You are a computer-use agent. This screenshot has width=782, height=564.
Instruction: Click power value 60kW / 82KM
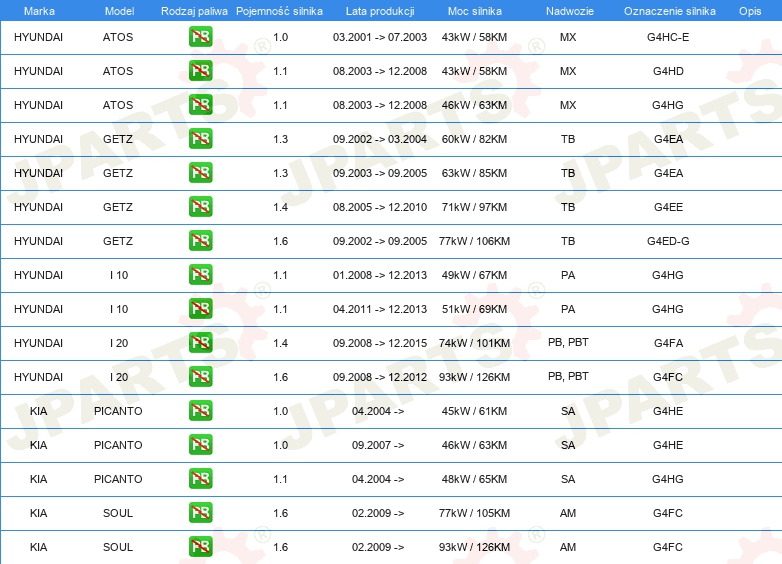tap(474, 139)
